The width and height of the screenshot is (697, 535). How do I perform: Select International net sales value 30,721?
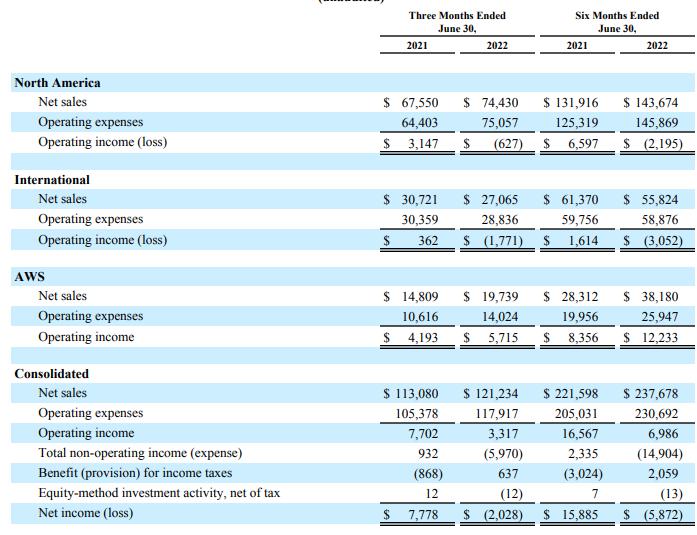[x=418, y=200]
